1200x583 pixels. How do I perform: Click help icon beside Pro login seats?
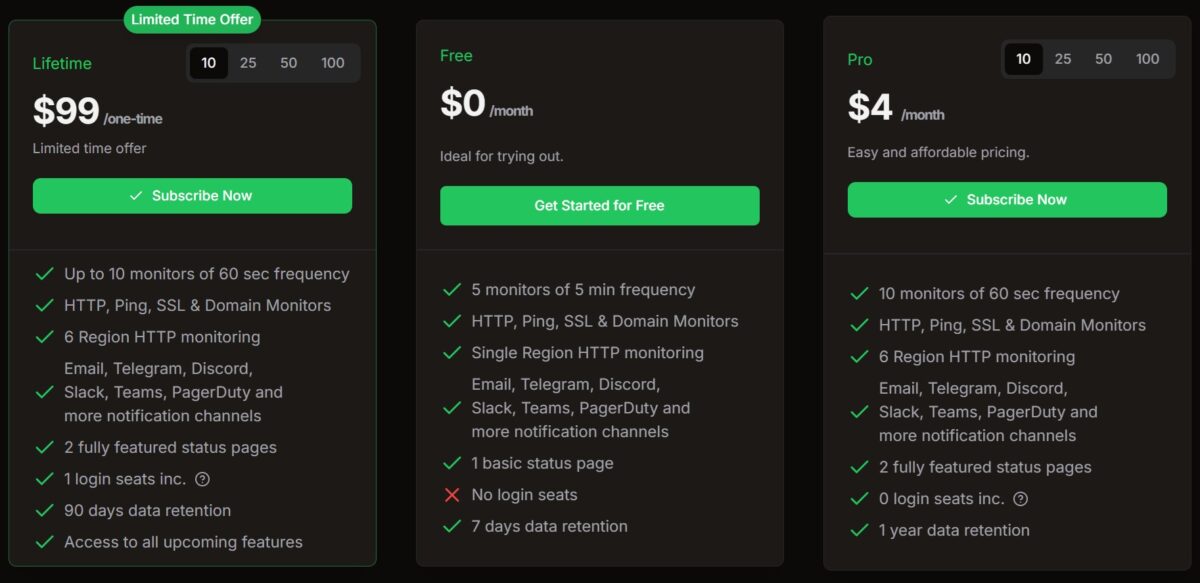pos(1020,499)
